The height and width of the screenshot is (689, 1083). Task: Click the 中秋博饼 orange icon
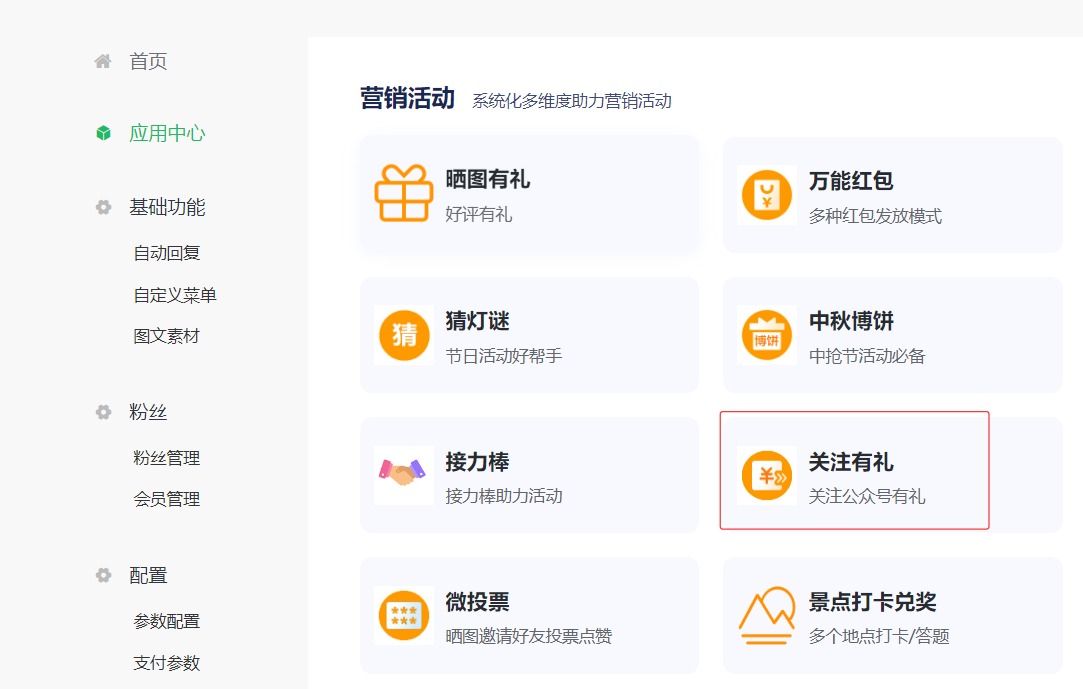767,335
